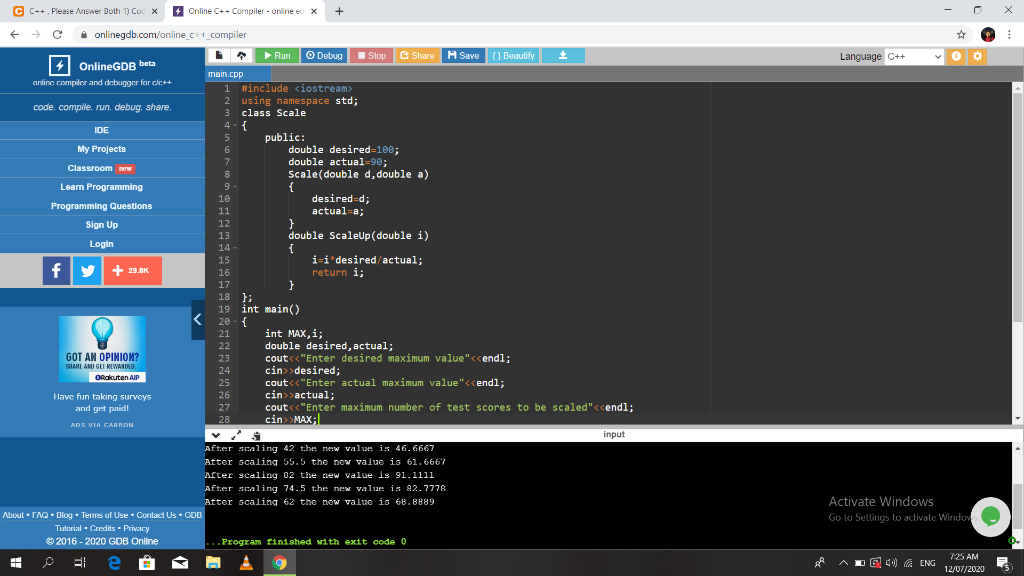The image size is (1024, 576).
Task: Click the upload file icon in toolbar
Action: (x=242, y=56)
